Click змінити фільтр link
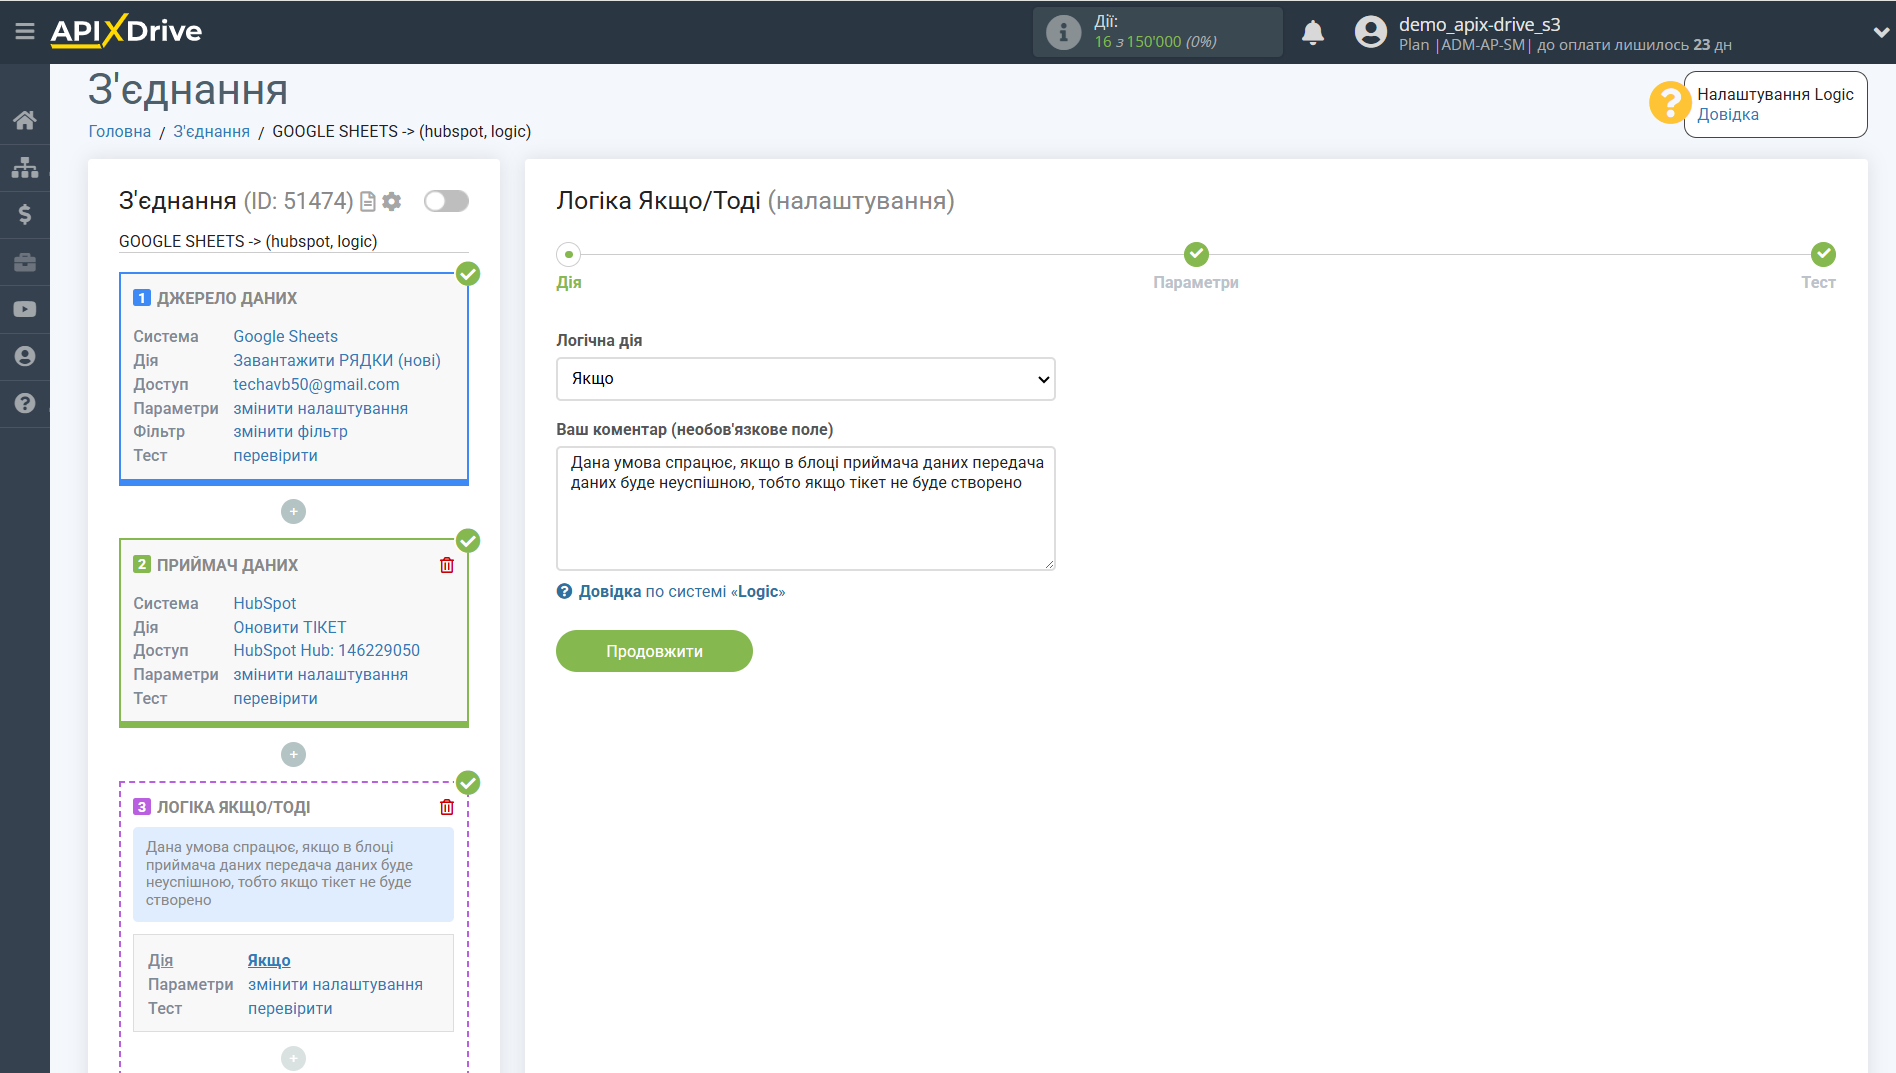The image size is (1896, 1073). point(290,431)
